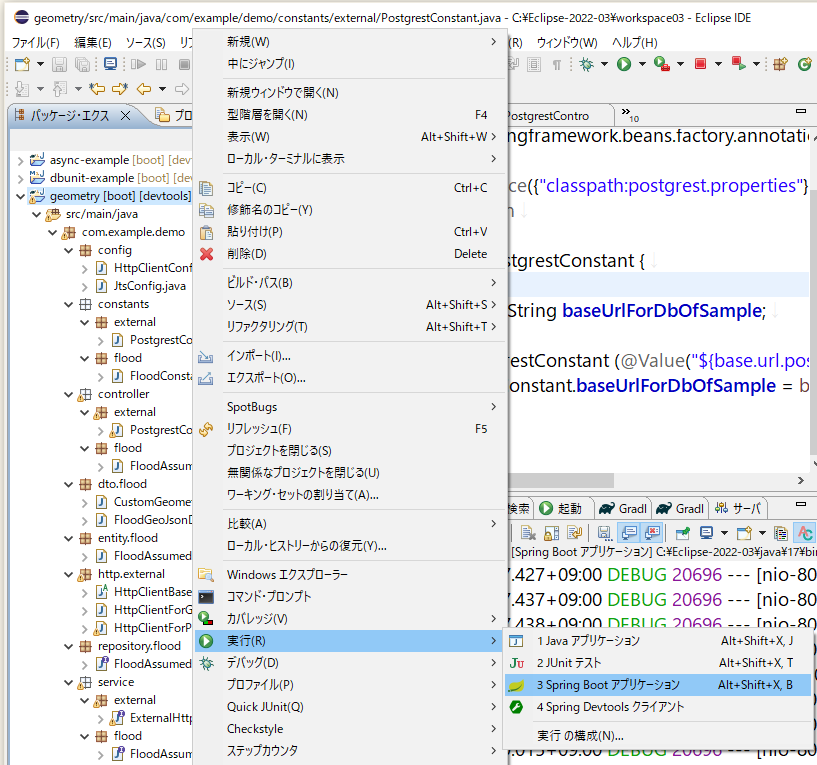Start debugging with the bug toolbar icon
817x765 pixels.
pos(588,64)
